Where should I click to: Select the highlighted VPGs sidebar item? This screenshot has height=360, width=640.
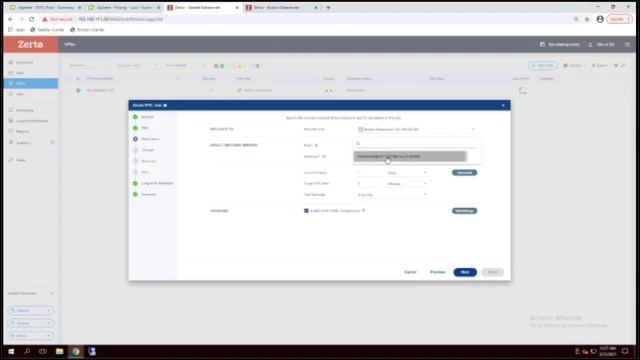[x=31, y=83]
